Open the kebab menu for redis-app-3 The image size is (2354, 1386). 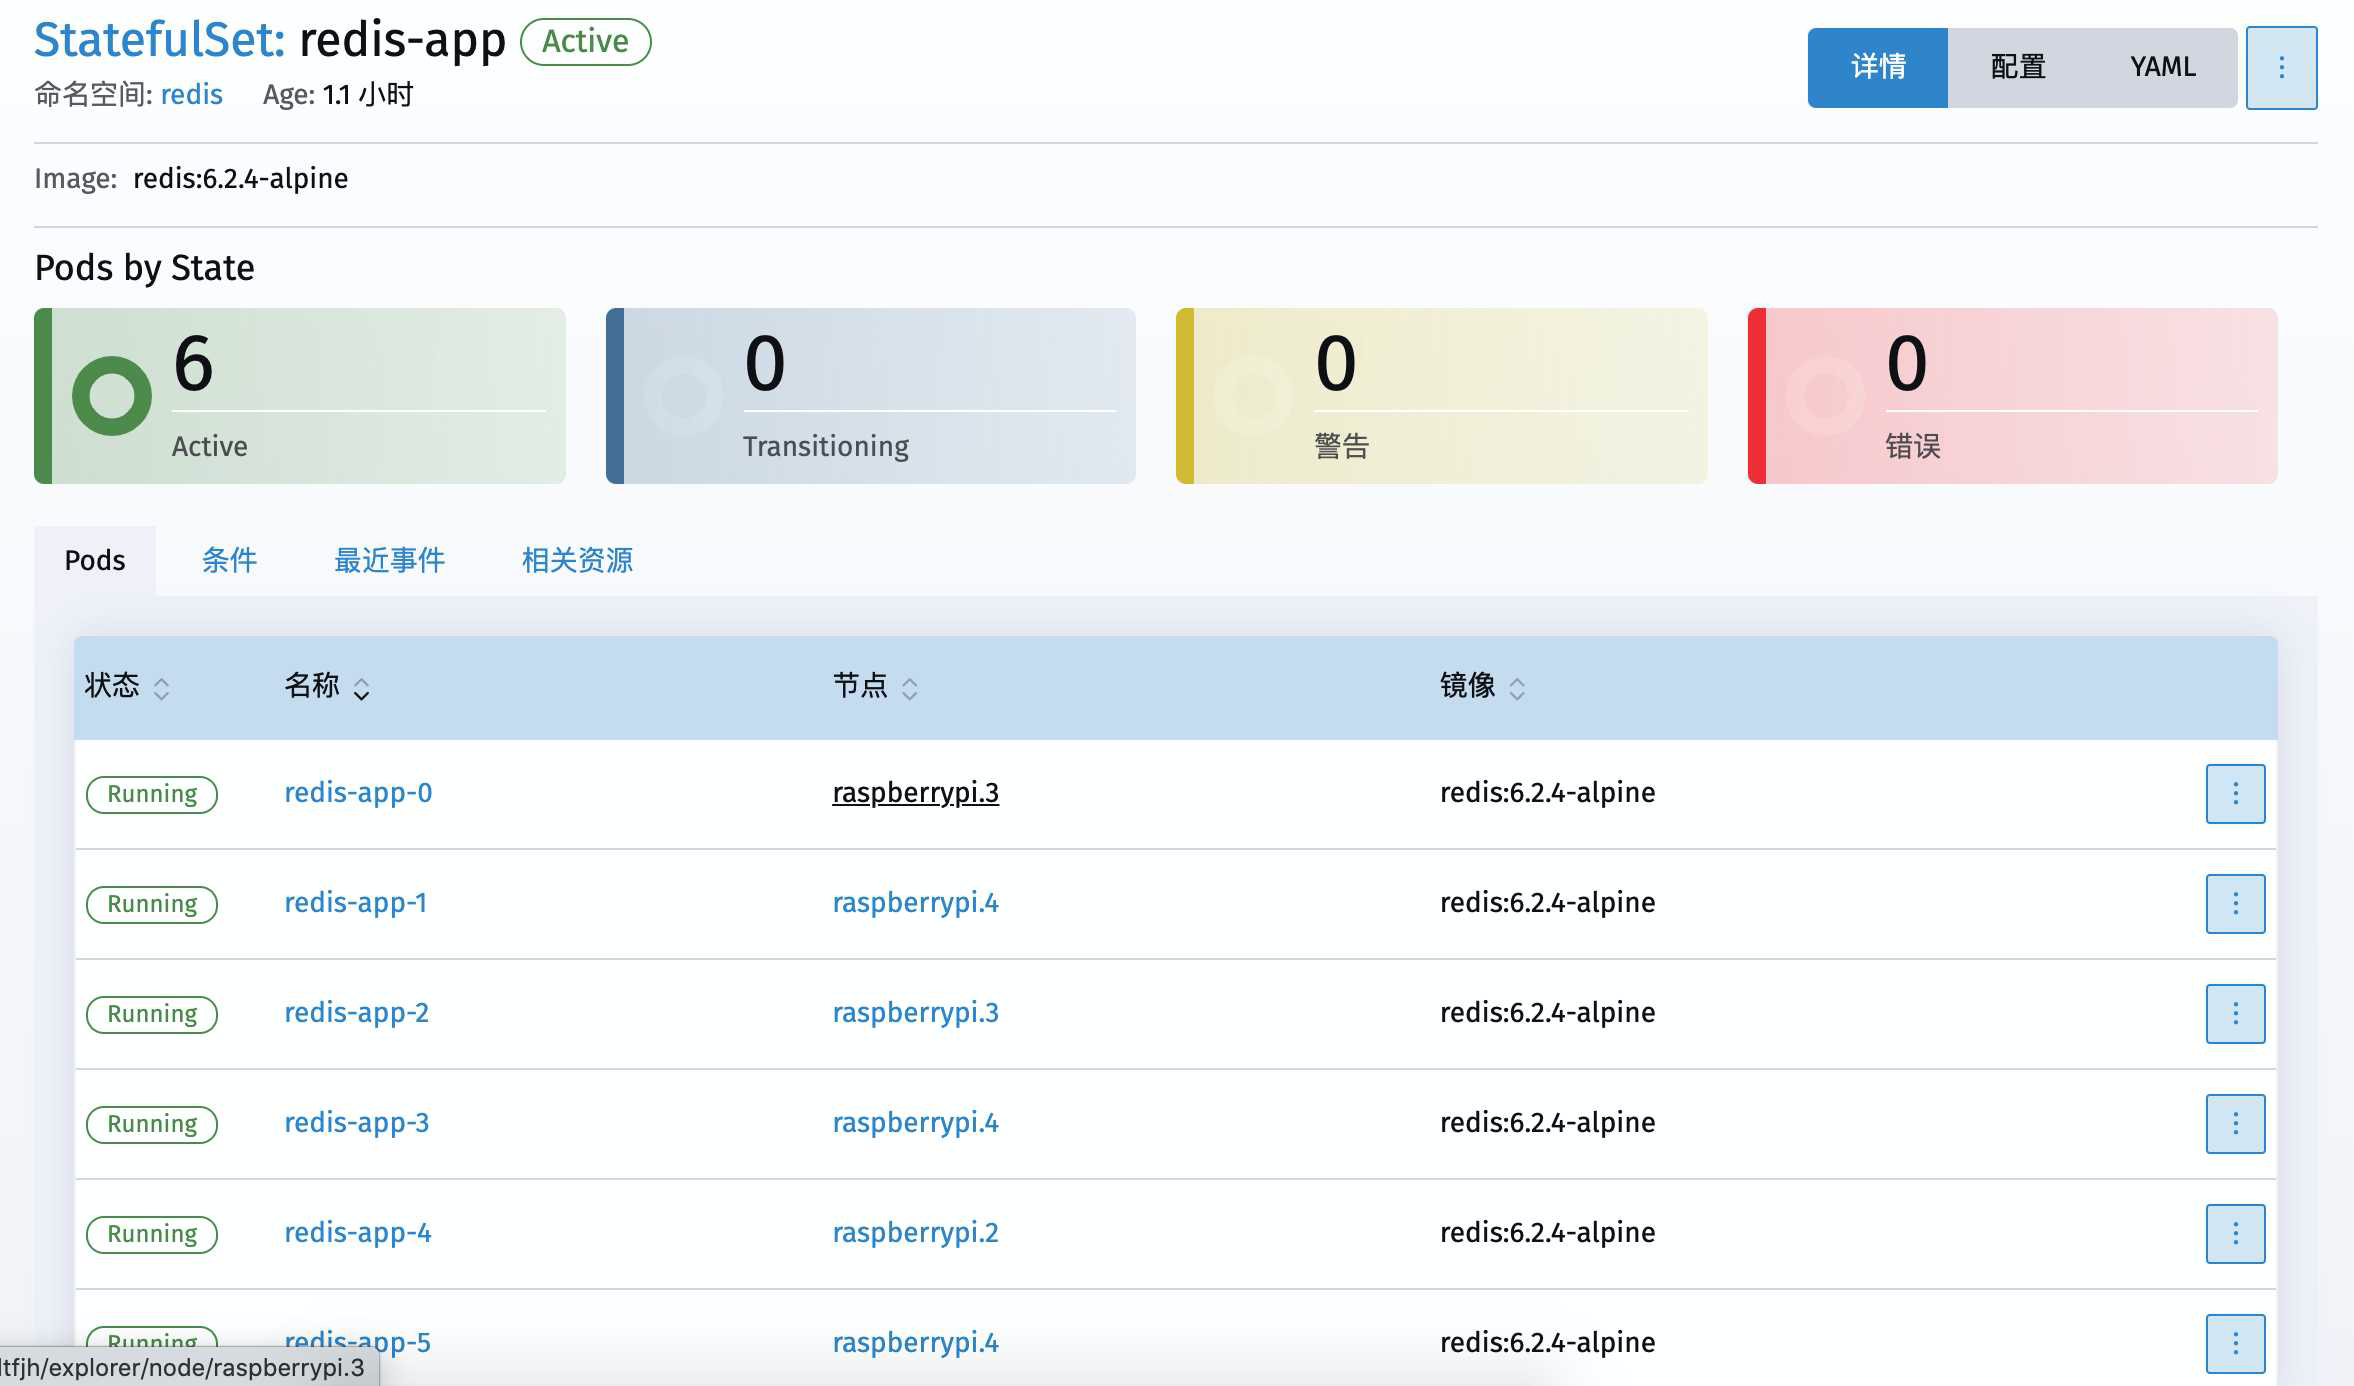[2235, 1124]
